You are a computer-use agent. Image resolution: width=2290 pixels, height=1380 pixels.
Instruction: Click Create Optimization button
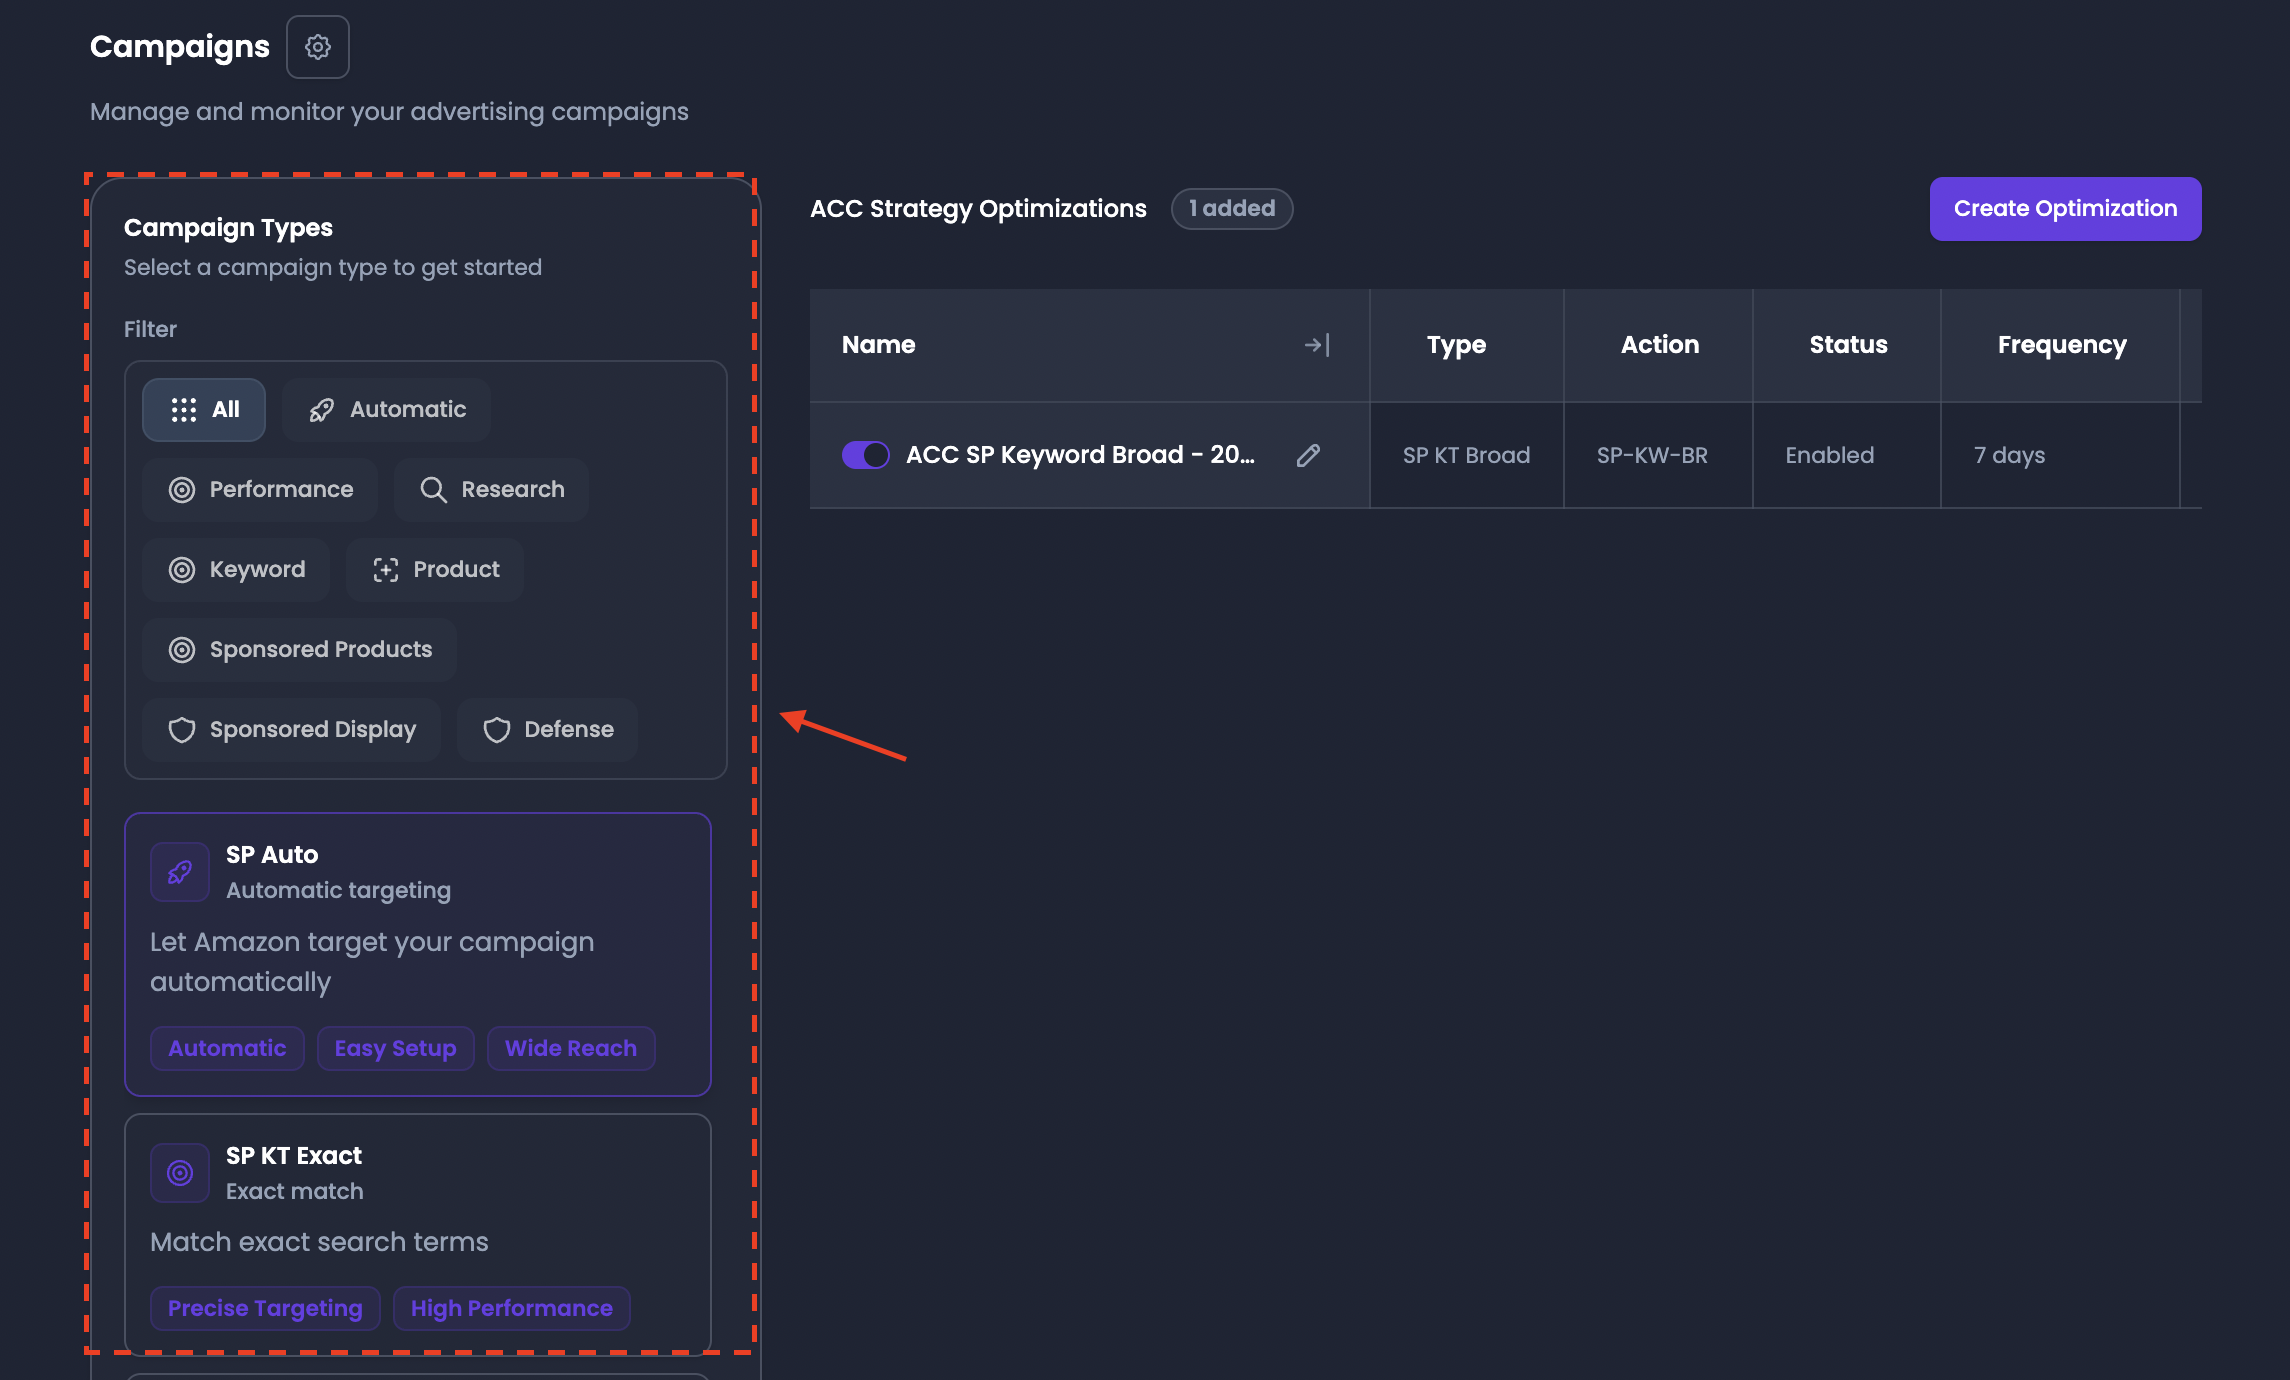pyautogui.click(x=2065, y=209)
